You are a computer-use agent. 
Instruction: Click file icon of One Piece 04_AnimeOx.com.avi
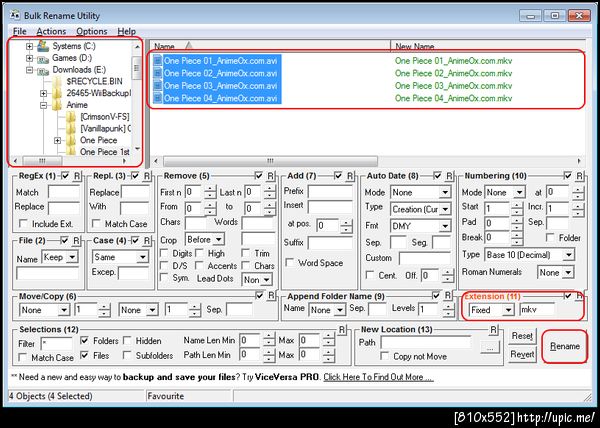coord(158,98)
